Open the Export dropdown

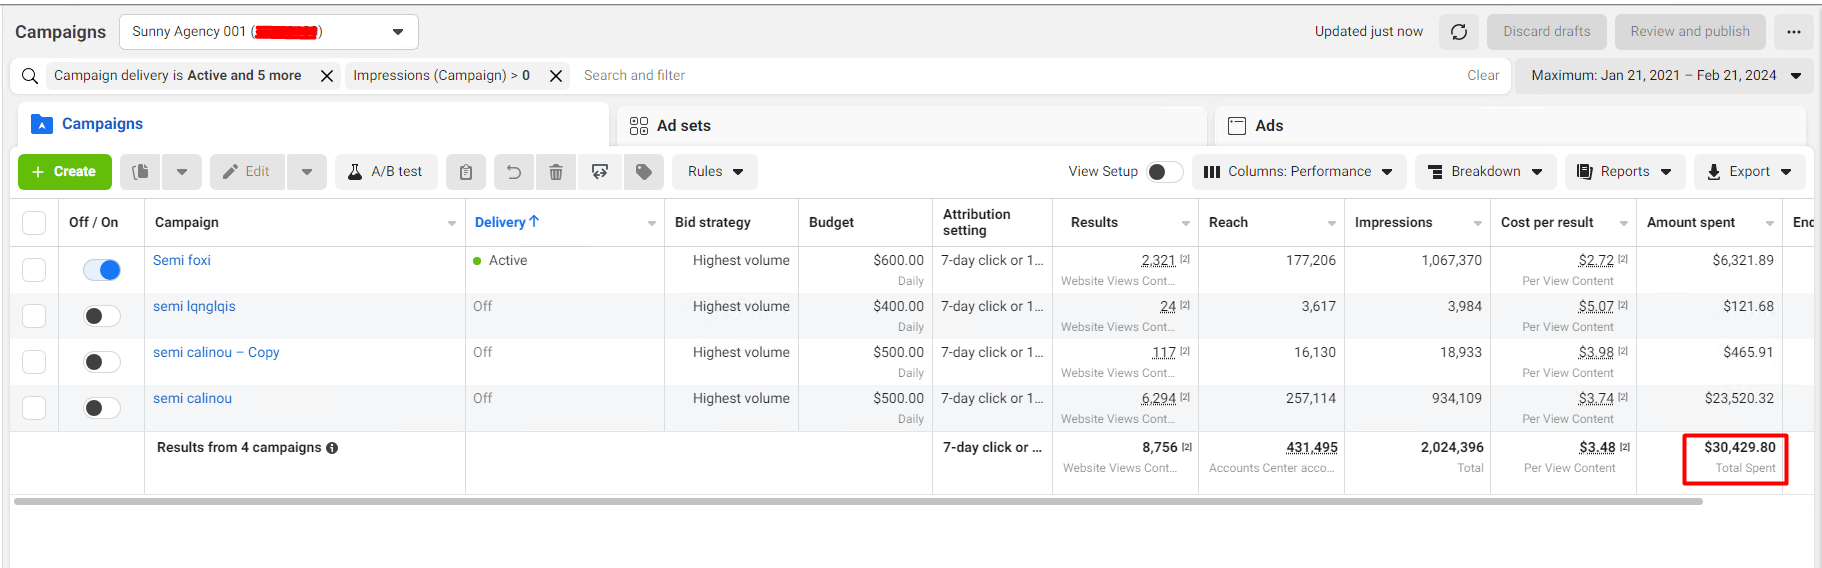1750,172
